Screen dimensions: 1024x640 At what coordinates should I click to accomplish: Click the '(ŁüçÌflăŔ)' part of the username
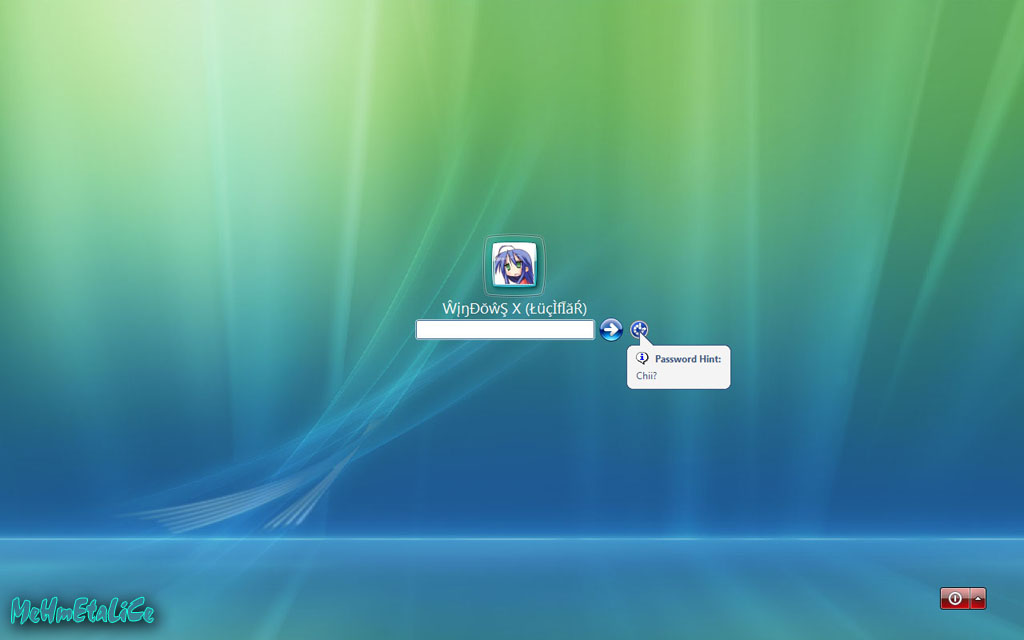click(556, 308)
